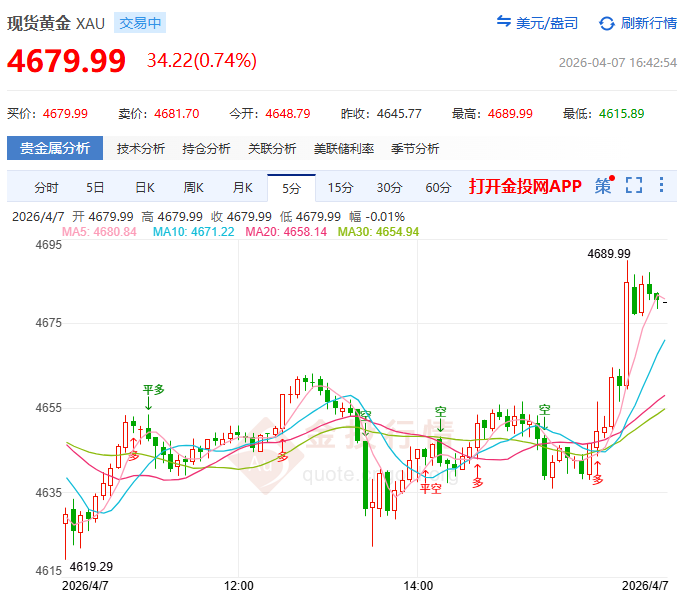Click the 平多 signal marker on chart
The image size is (691, 592).
pyautogui.click(x=153, y=390)
